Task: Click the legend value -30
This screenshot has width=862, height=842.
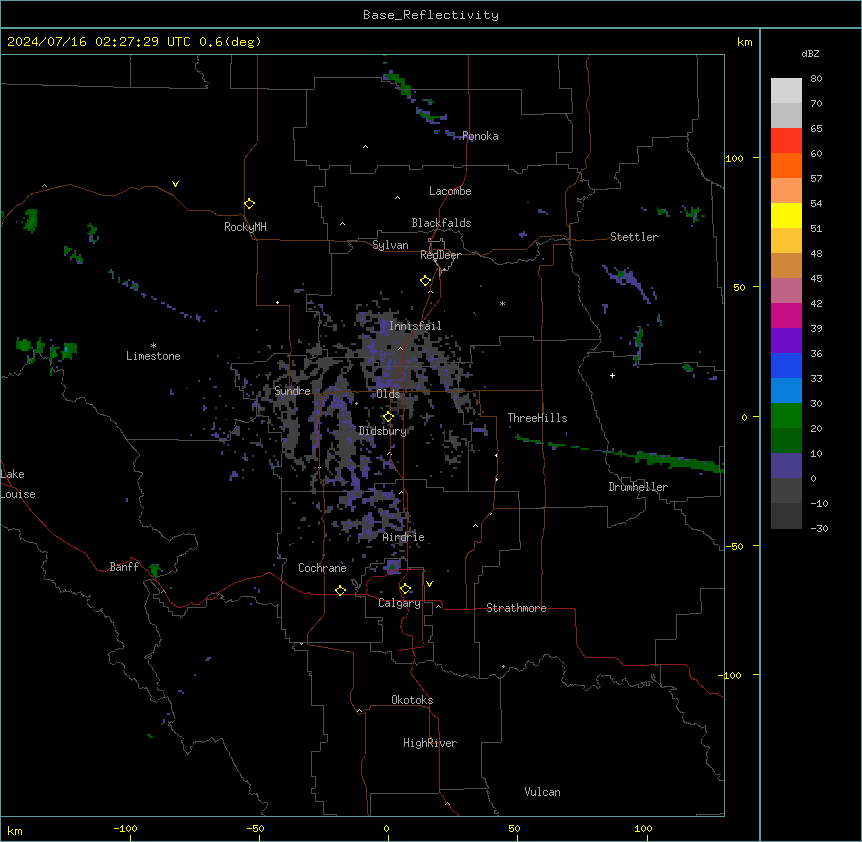Action: [x=819, y=529]
